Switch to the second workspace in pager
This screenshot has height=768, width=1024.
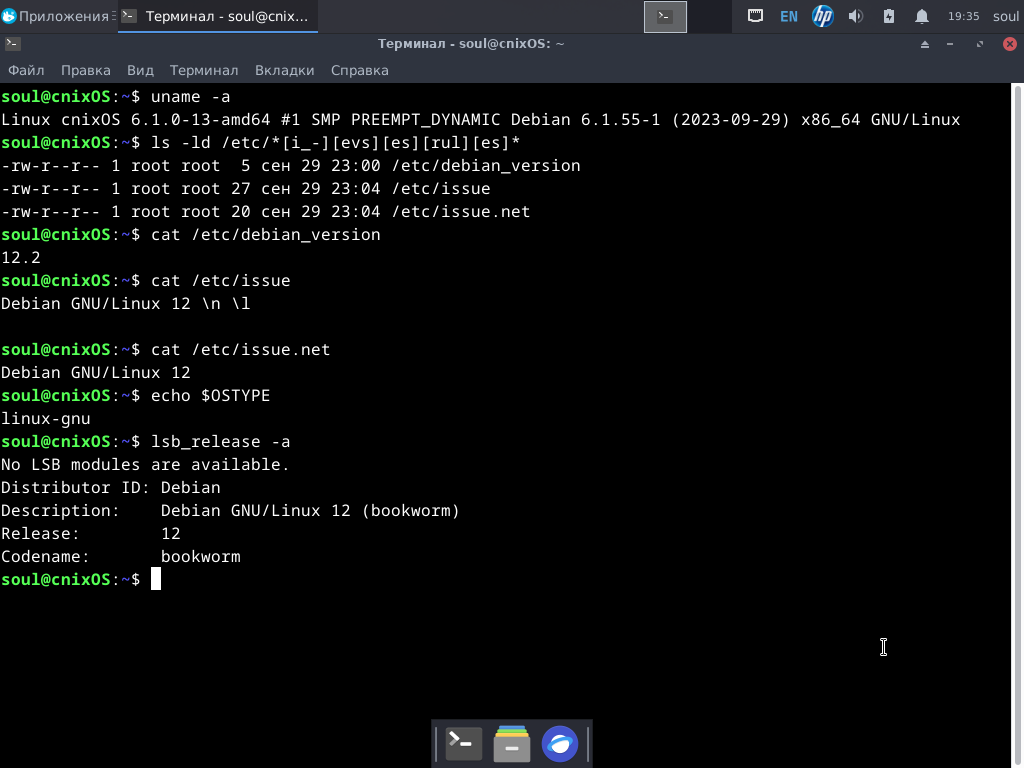coord(709,16)
